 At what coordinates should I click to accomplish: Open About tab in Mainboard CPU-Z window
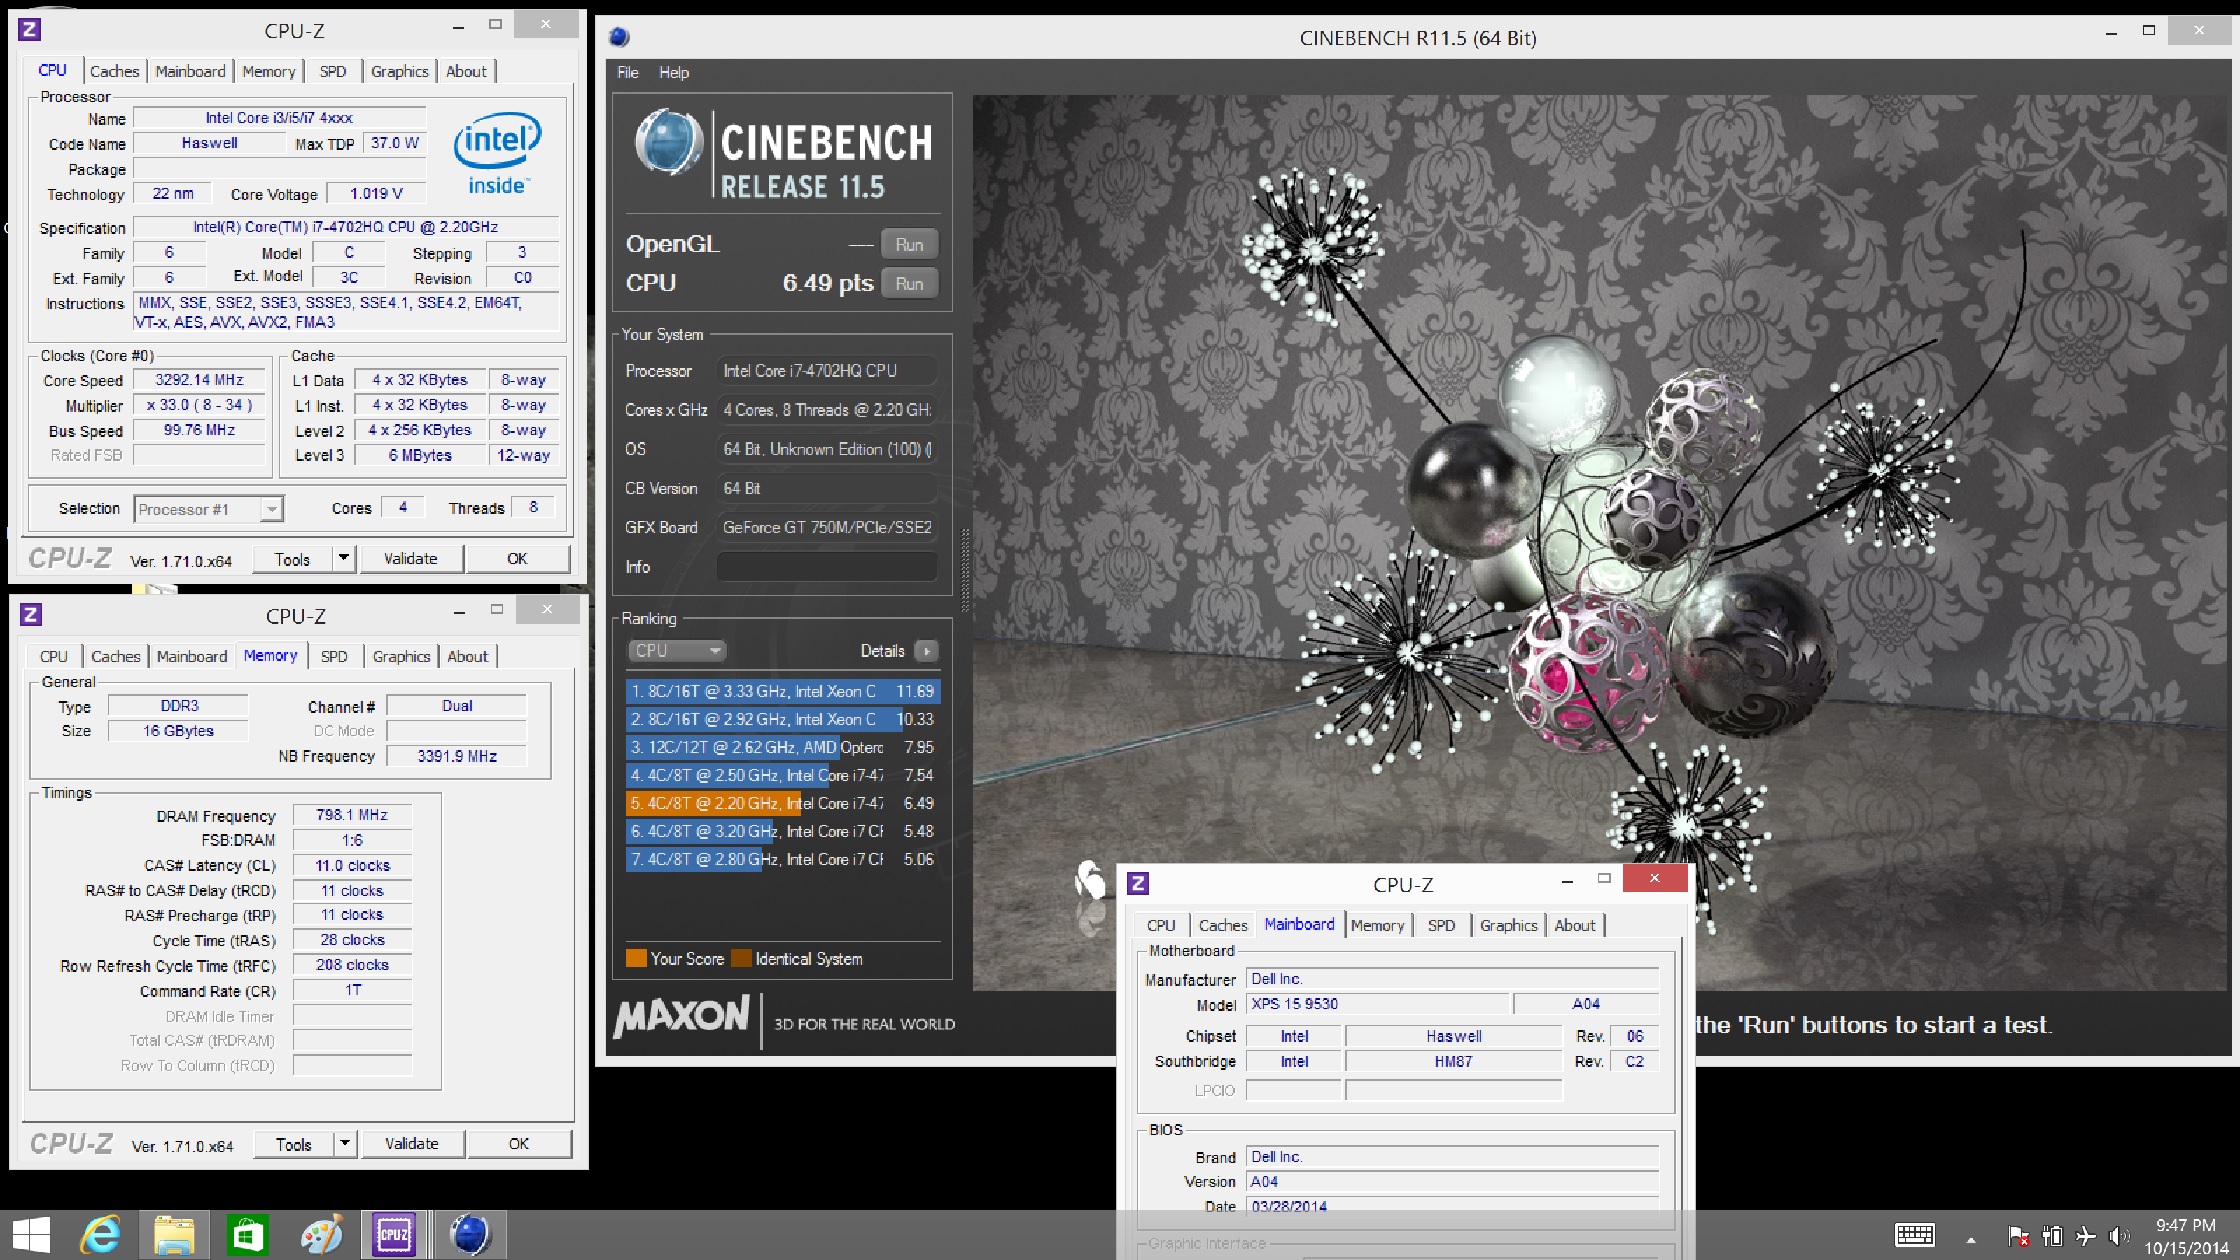[1575, 925]
